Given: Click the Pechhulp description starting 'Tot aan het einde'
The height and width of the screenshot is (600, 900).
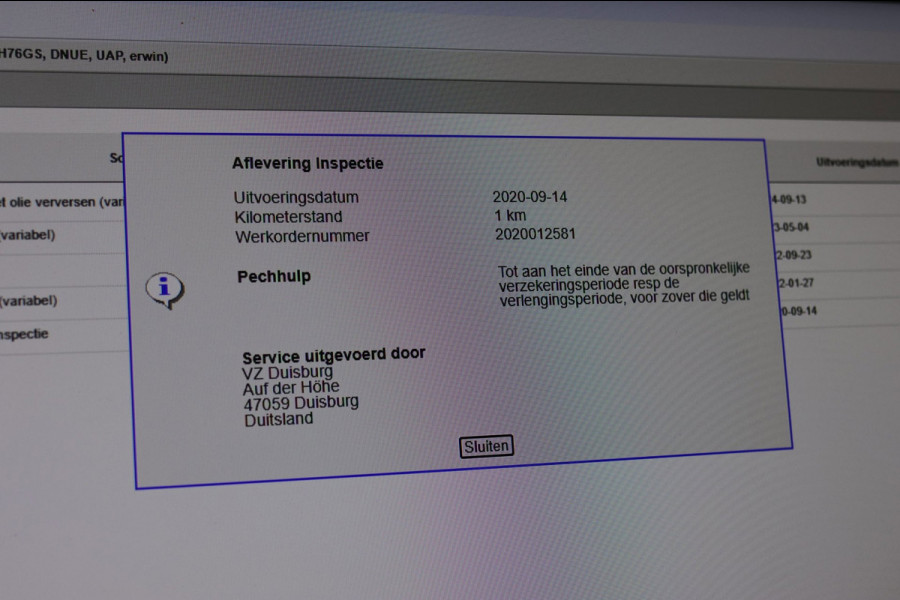Looking at the screenshot, I should pyautogui.click(x=624, y=285).
